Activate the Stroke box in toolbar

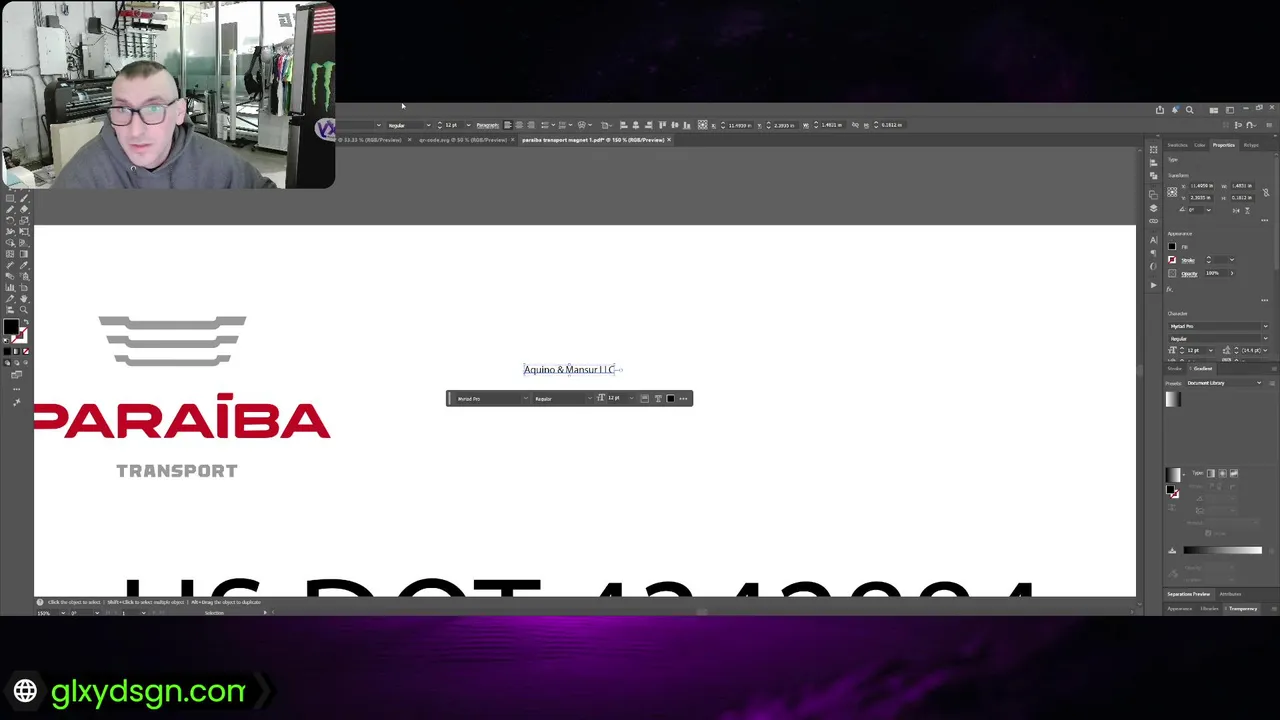[20, 334]
